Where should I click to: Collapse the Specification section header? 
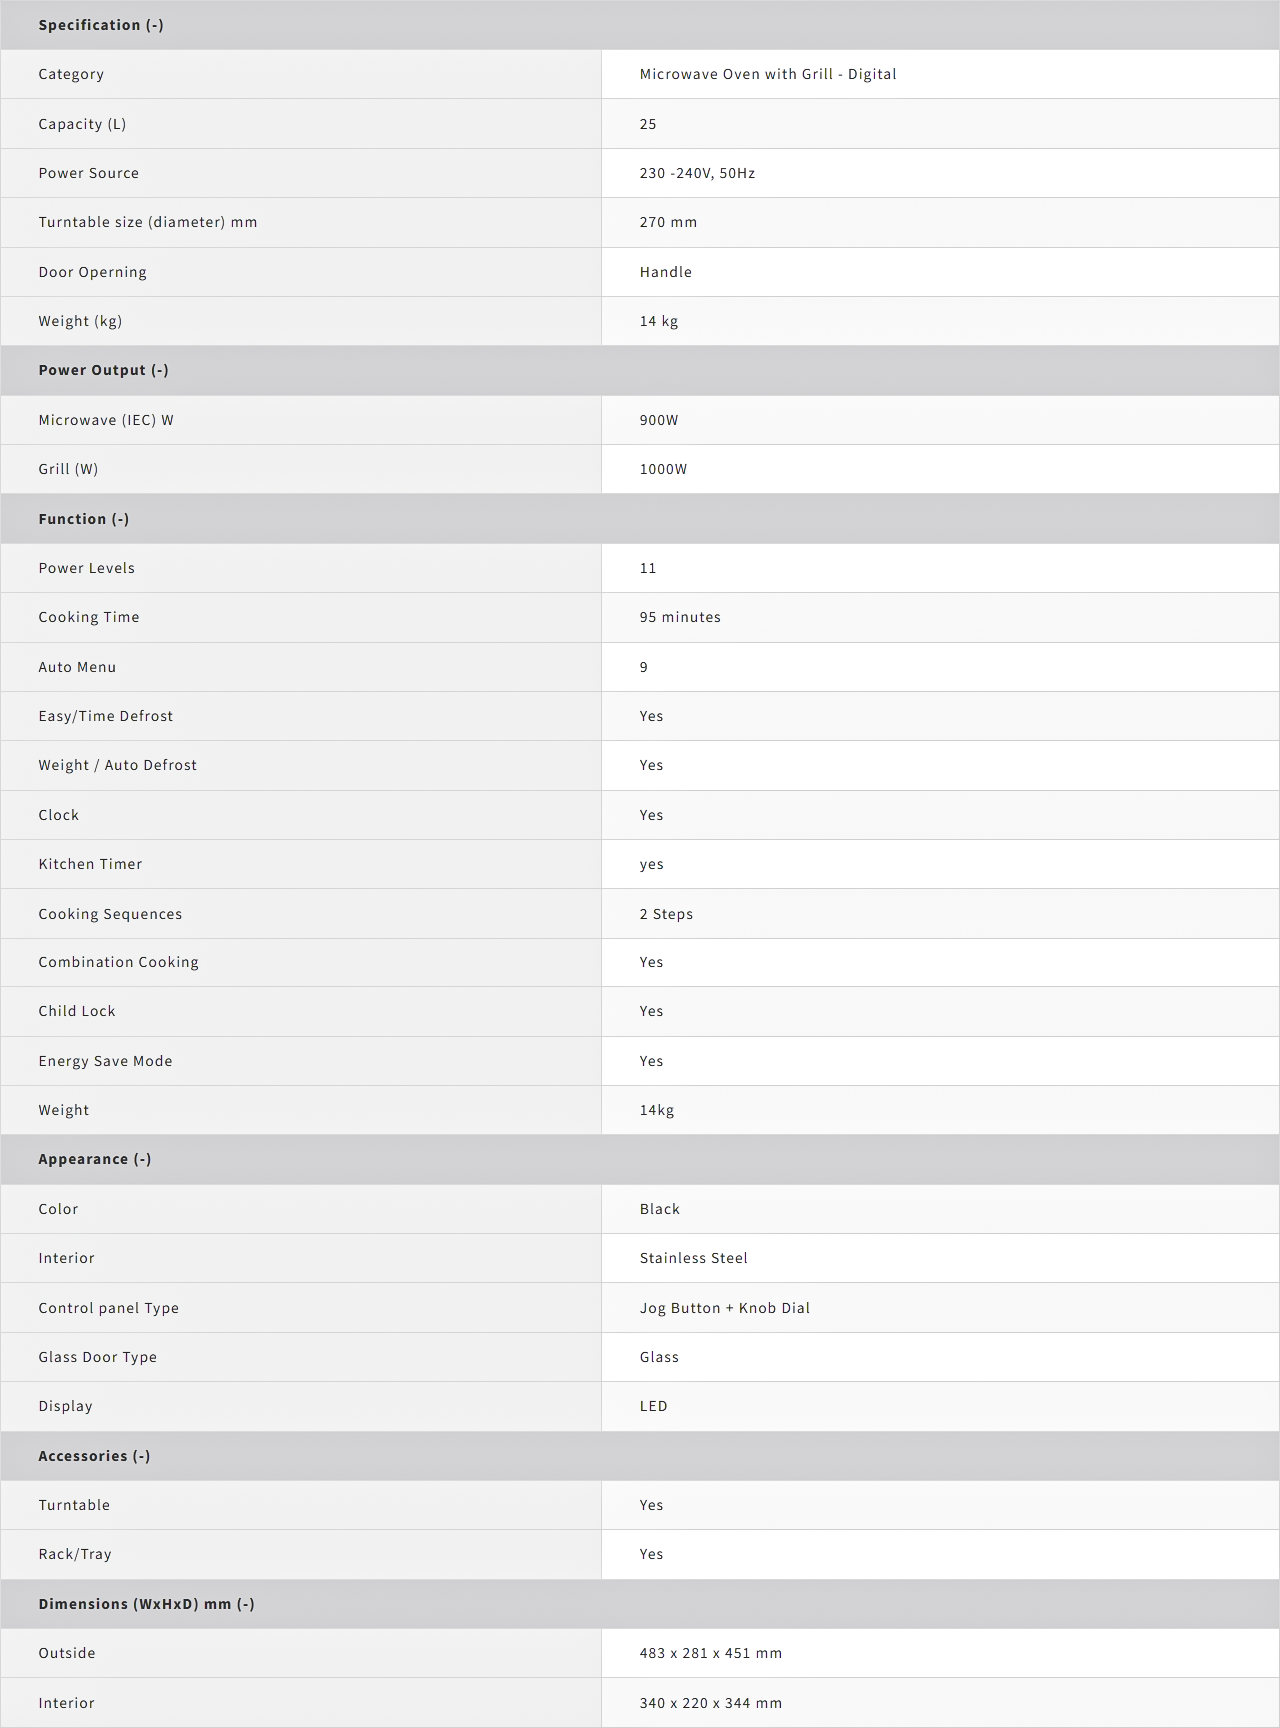click(x=101, y=25)
